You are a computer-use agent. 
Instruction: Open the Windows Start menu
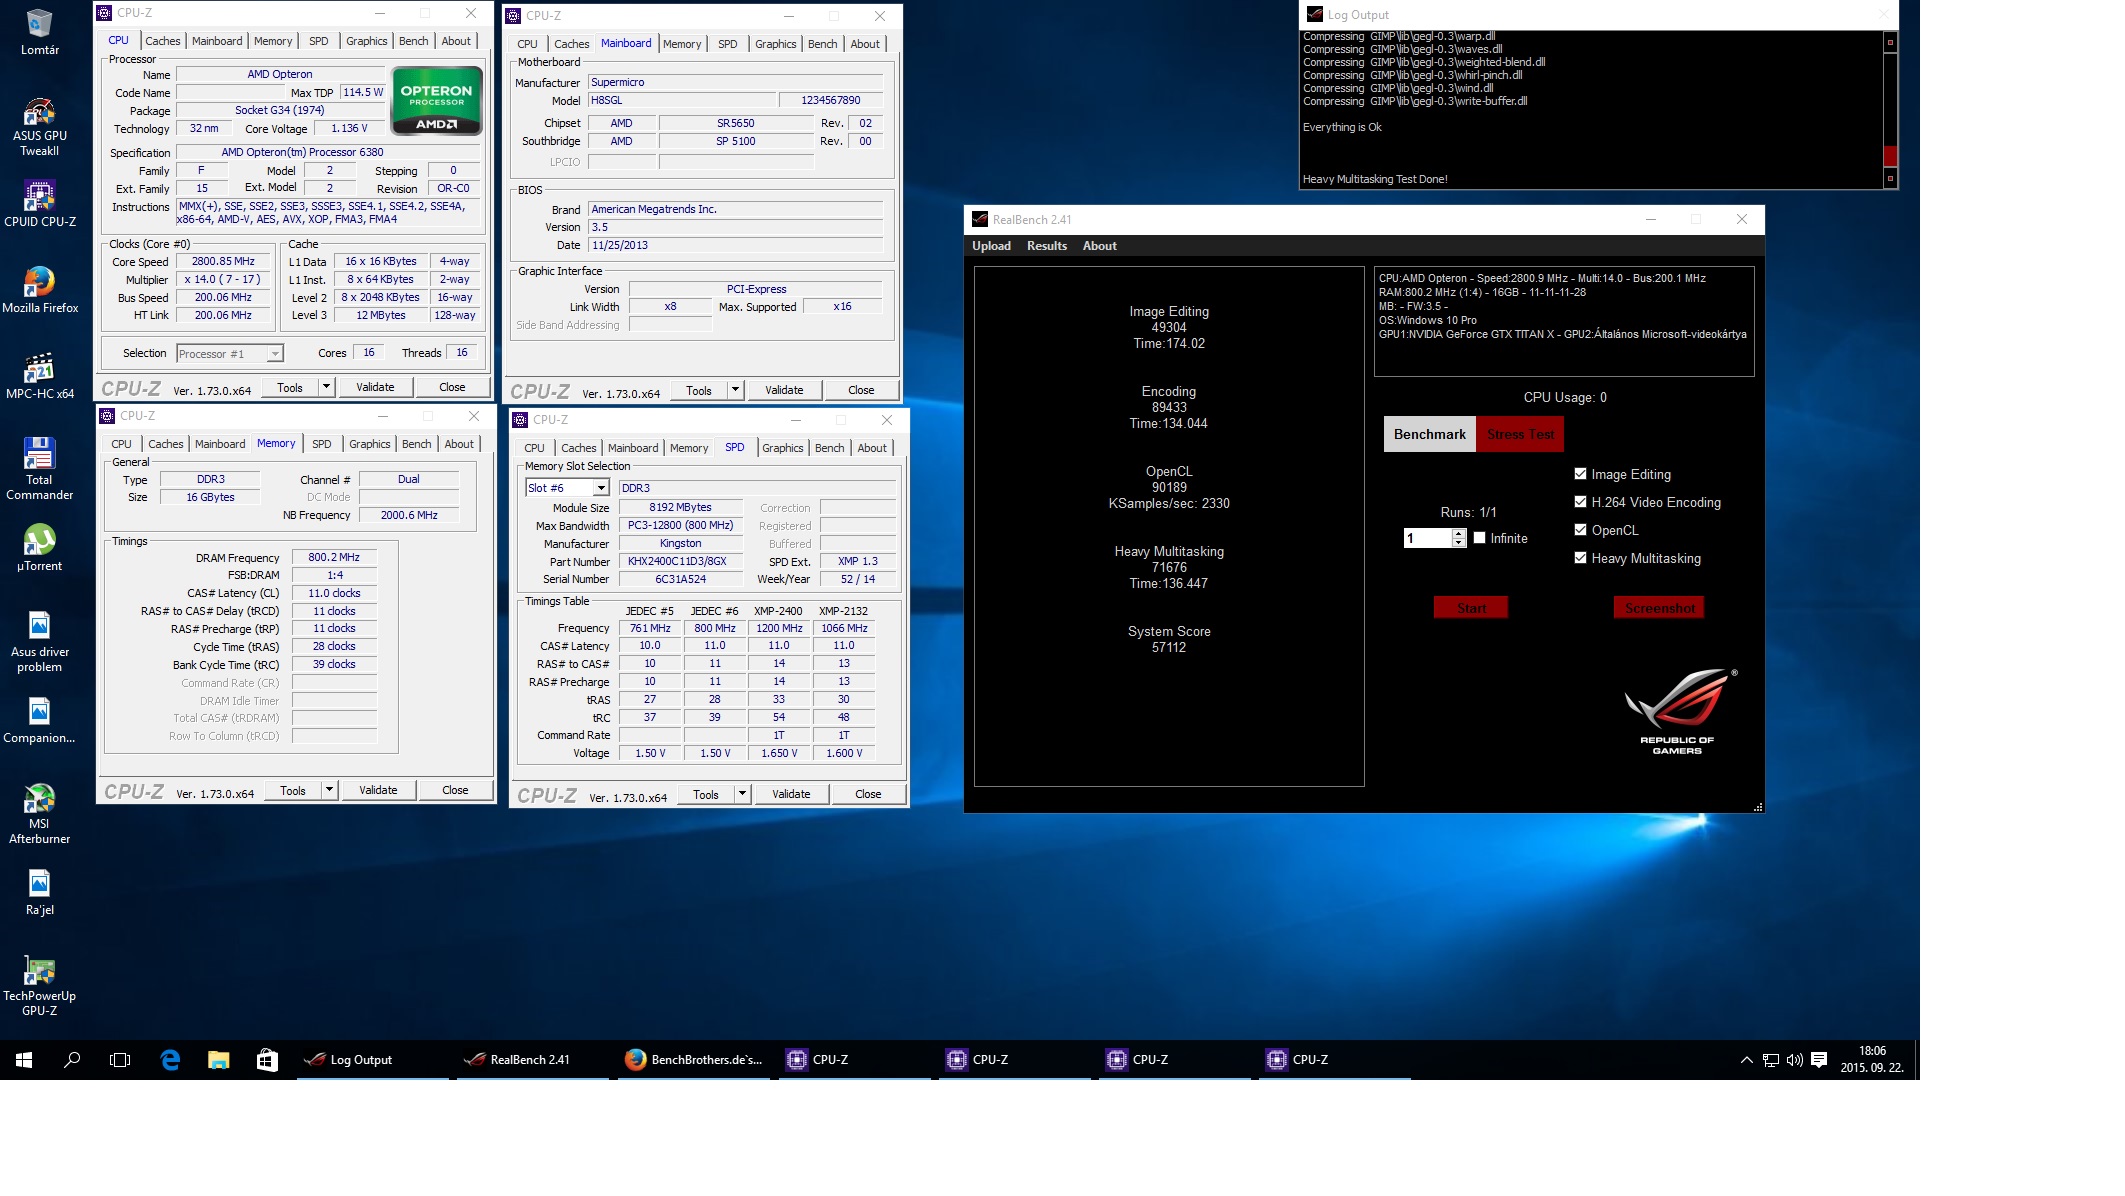point(24,1060)
